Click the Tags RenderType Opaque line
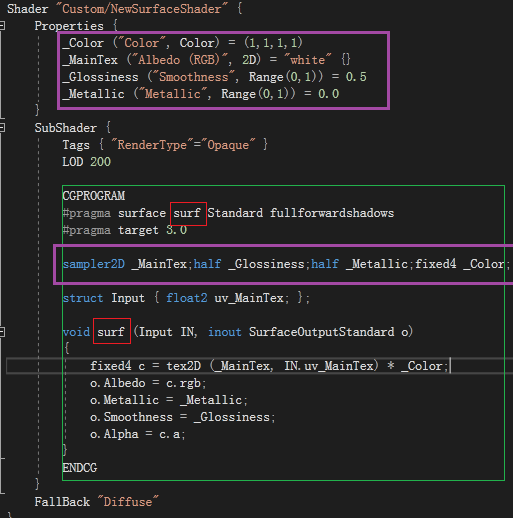 [x=165, y=145]
